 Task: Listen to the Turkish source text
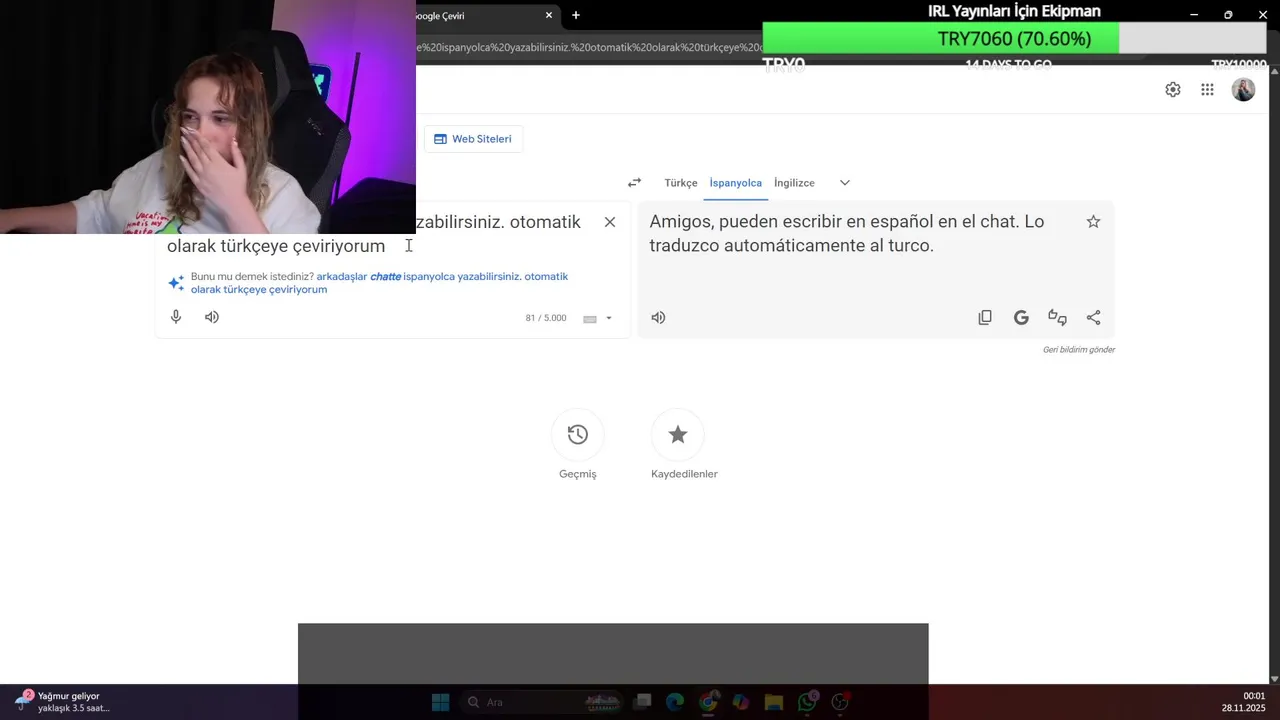[212, 317]
